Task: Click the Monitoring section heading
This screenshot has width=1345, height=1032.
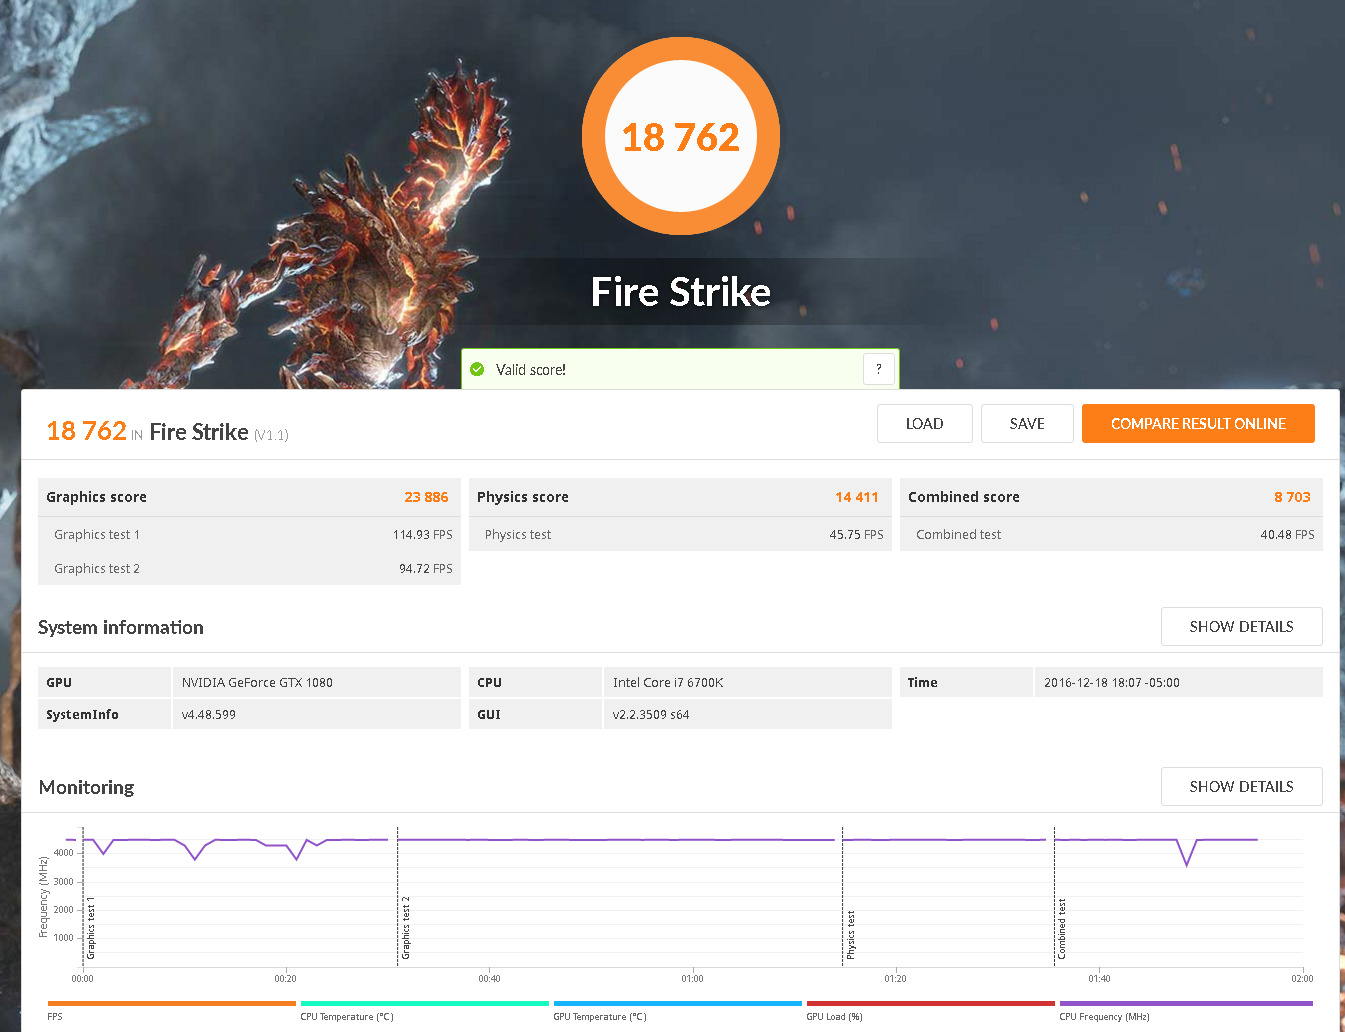Action: (87, 787)
